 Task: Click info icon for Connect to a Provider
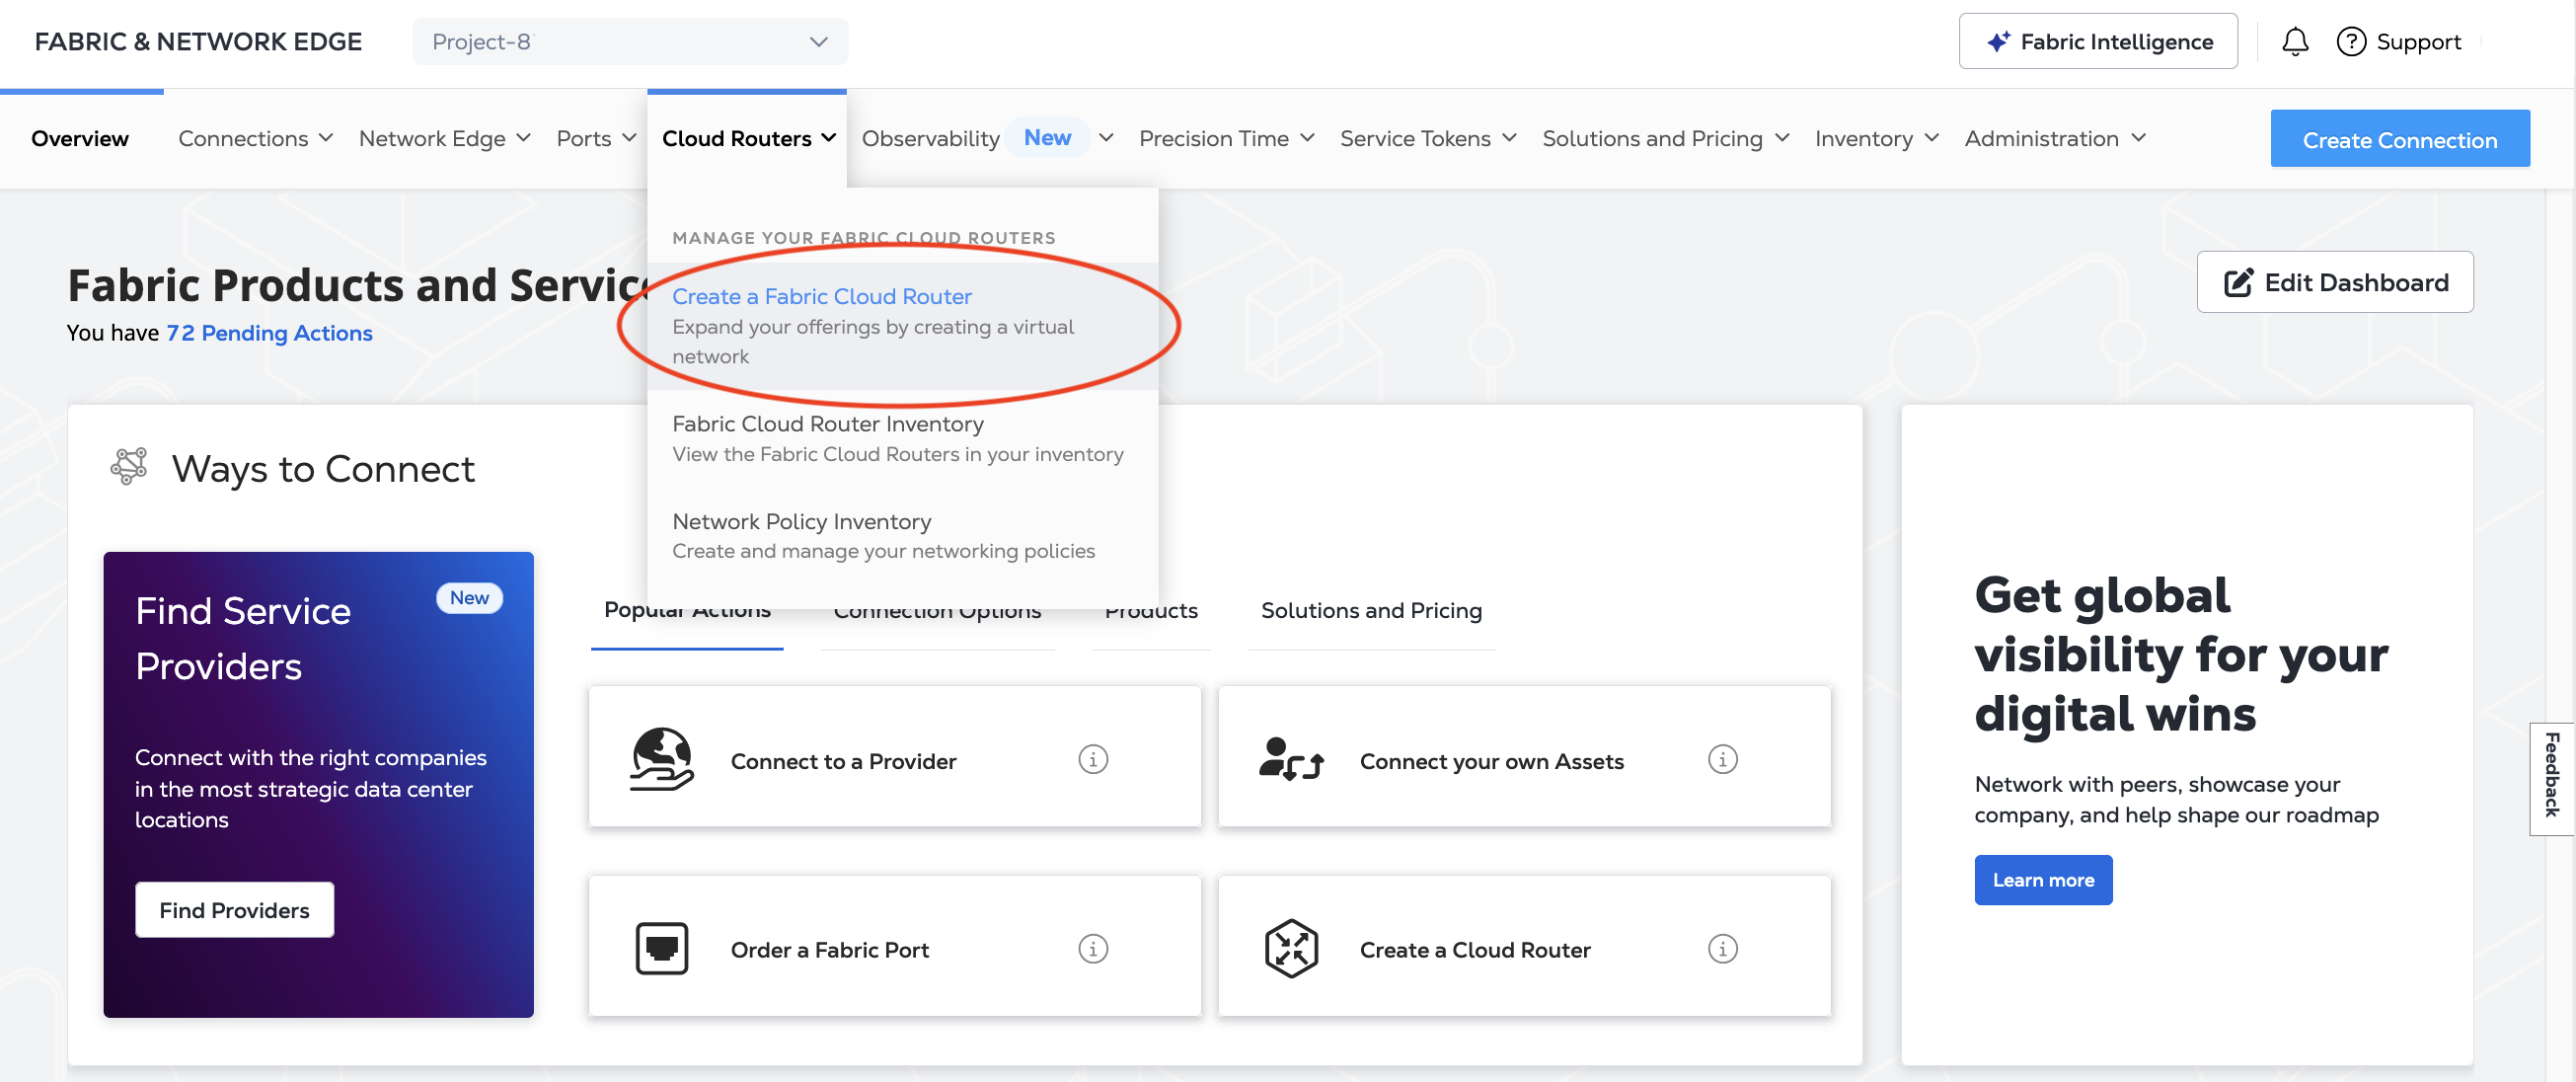coord(1093,760)
